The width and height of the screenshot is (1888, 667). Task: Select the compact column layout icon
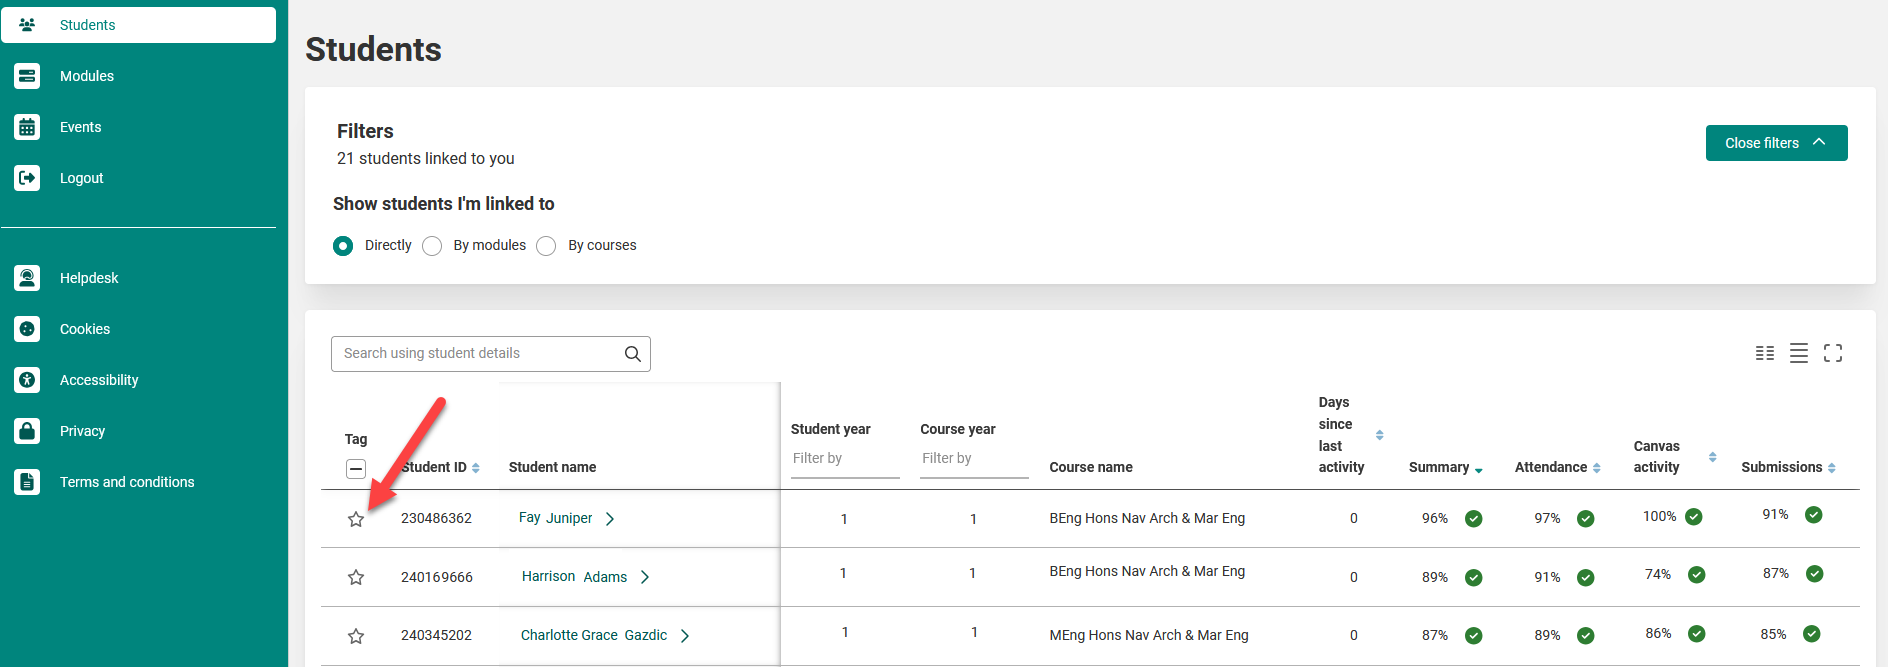[x=1765, y=353]
